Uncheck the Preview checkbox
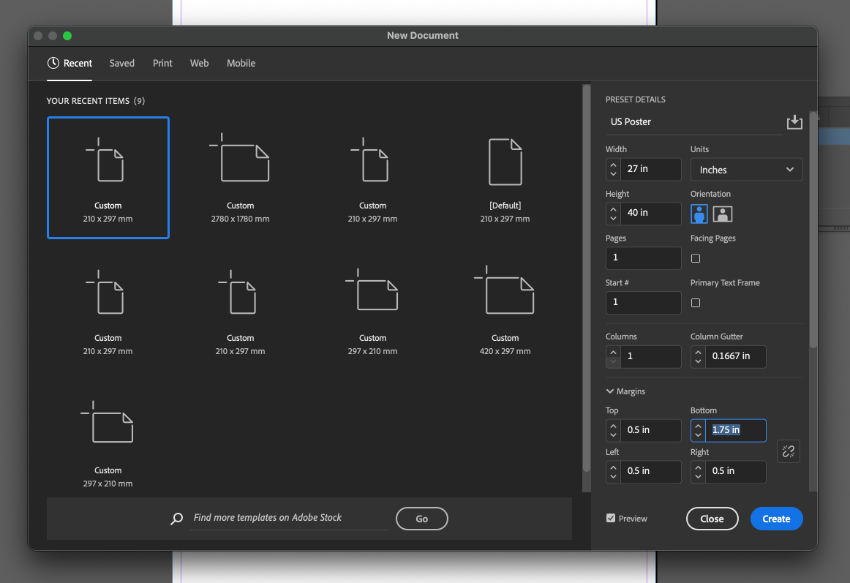Image resolution: width=850 pixels, height=583 pixels. [610, 518]
